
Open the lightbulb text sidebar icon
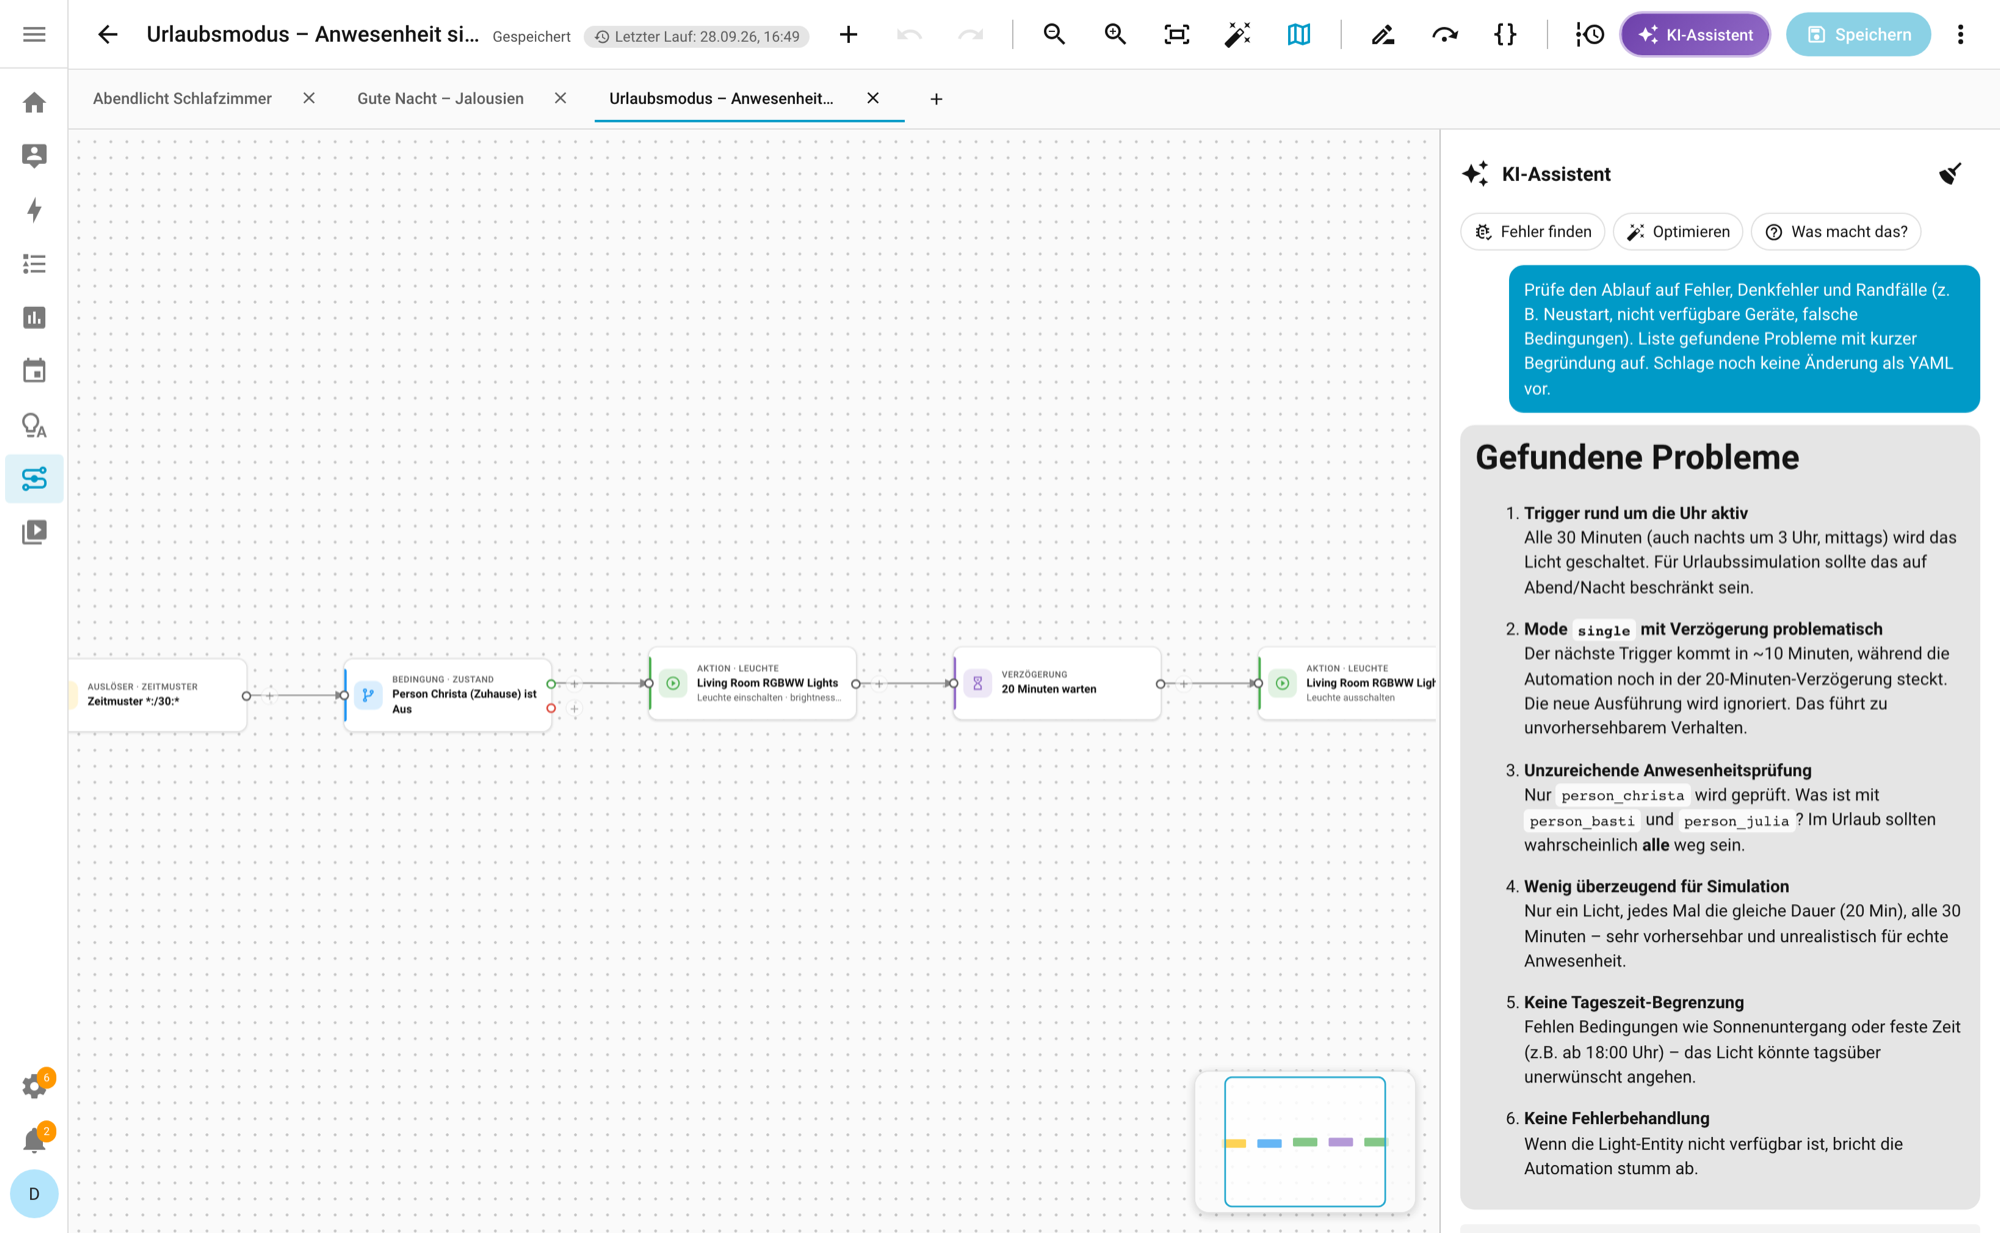pyautogui.click(x=34, y=425)
